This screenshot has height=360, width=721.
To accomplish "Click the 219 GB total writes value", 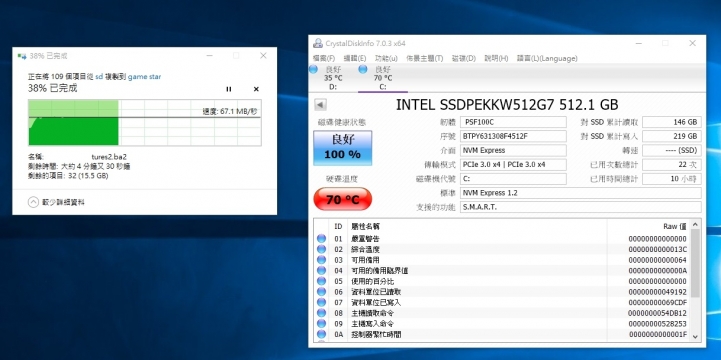I will (x=672, y=136).
